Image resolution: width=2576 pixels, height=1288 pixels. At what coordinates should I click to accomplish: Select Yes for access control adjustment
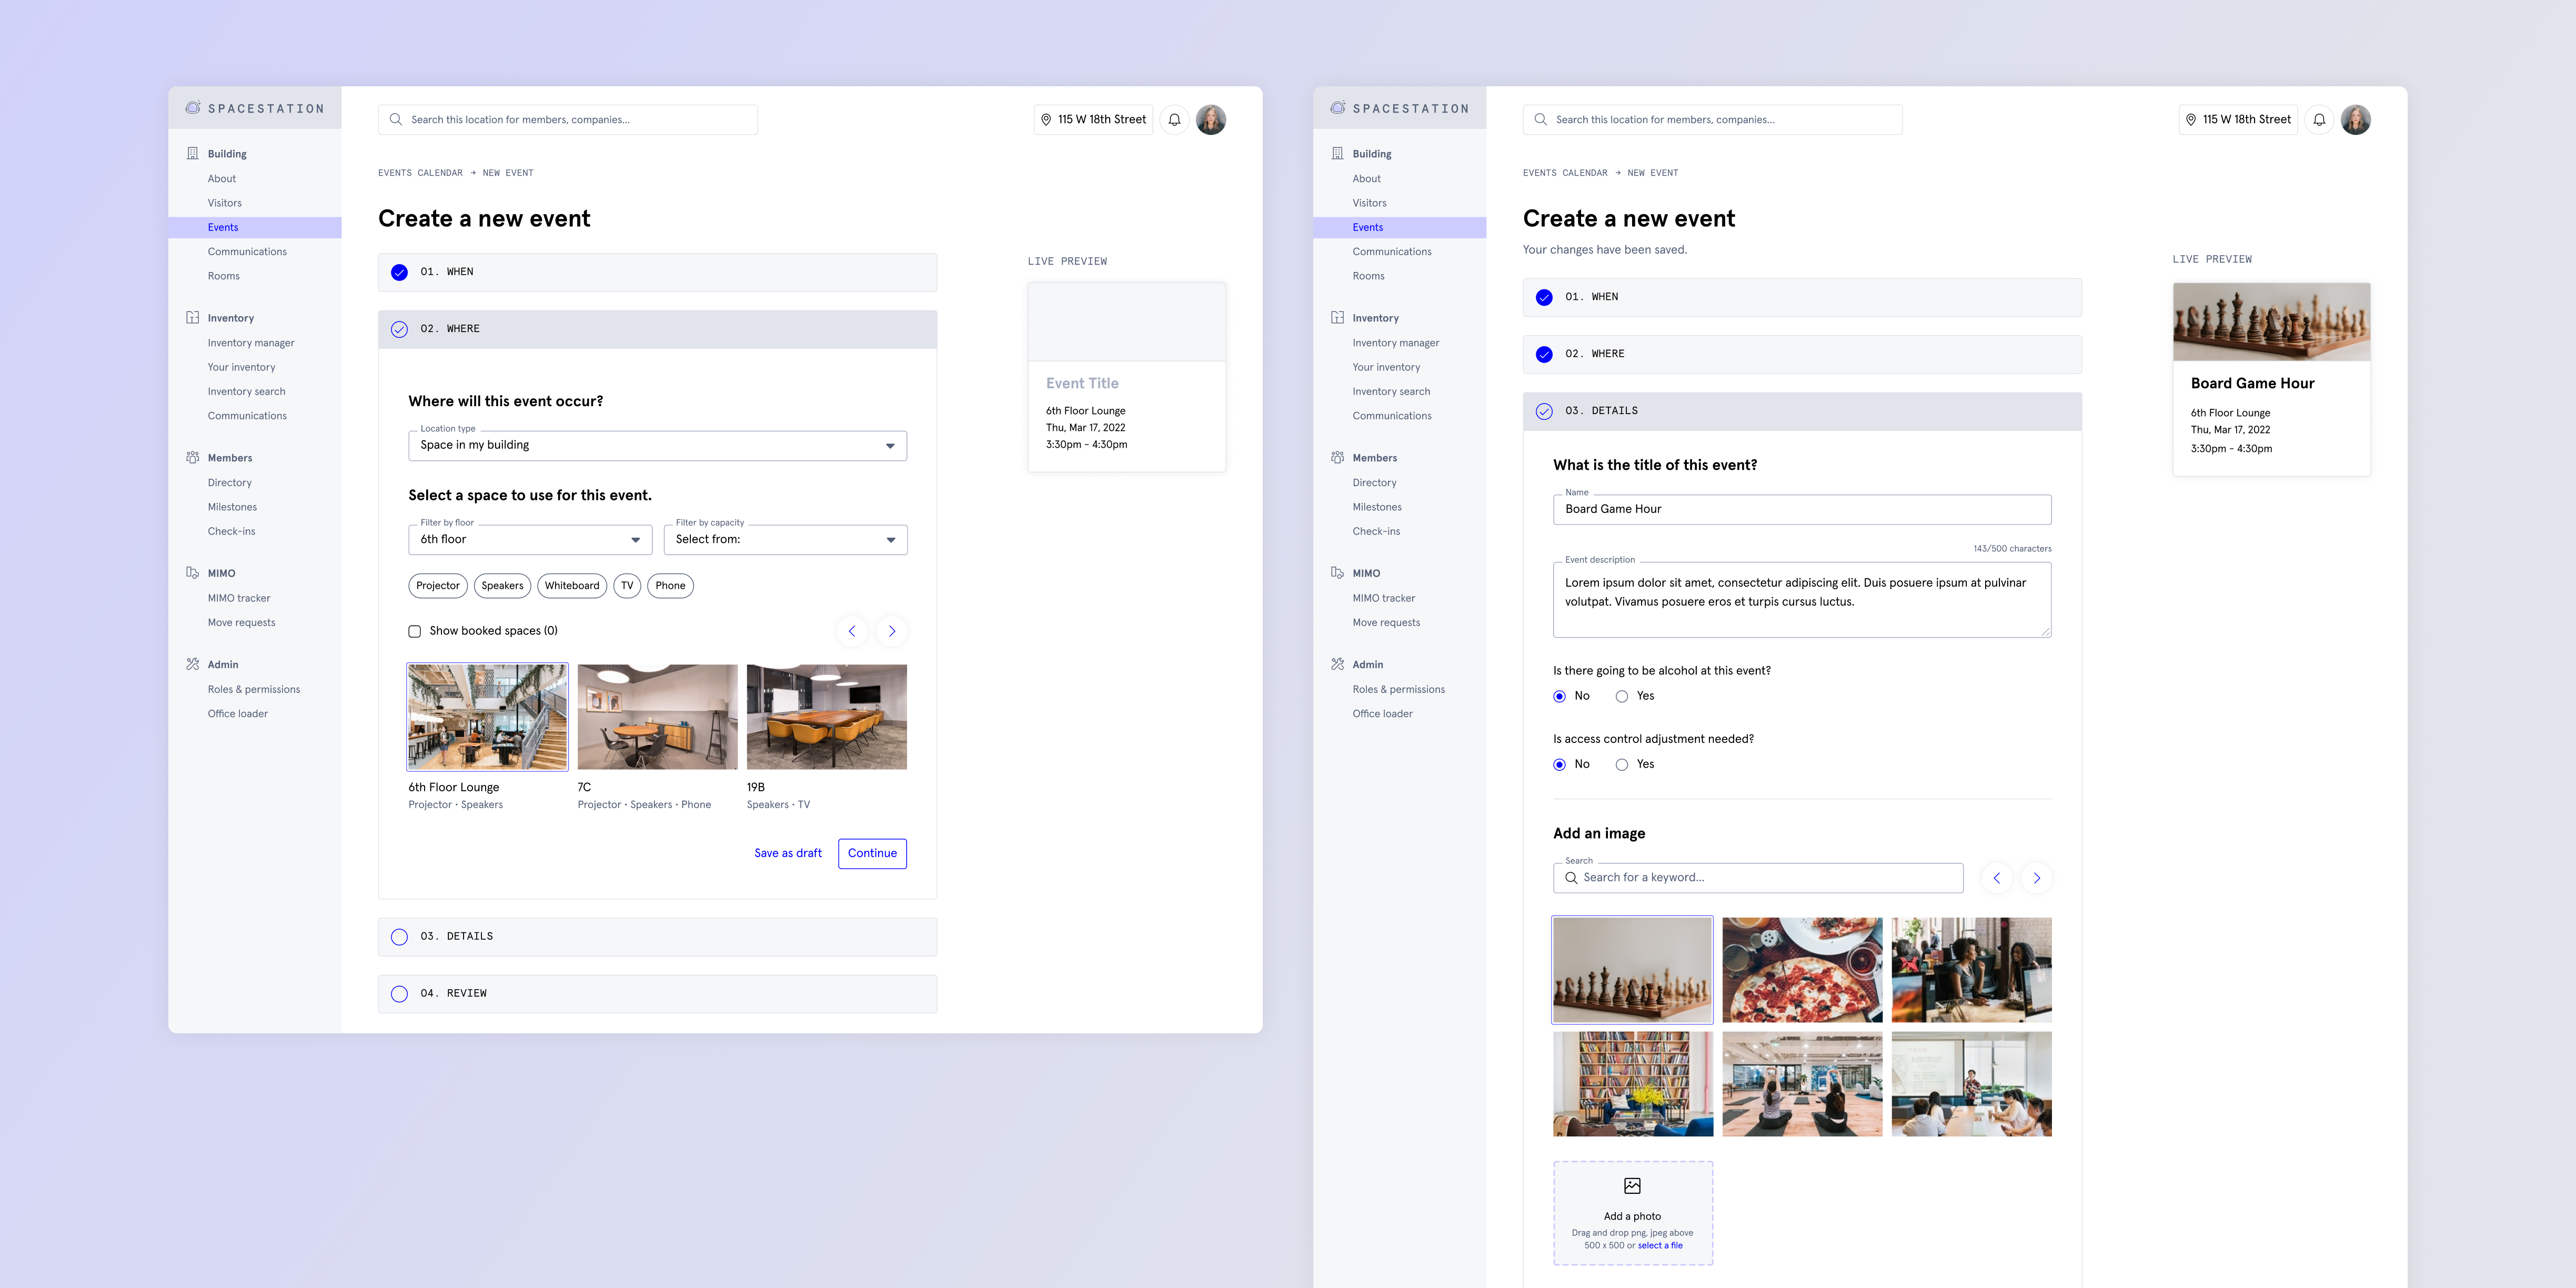pyautogui.click(x=1622, y=764)
